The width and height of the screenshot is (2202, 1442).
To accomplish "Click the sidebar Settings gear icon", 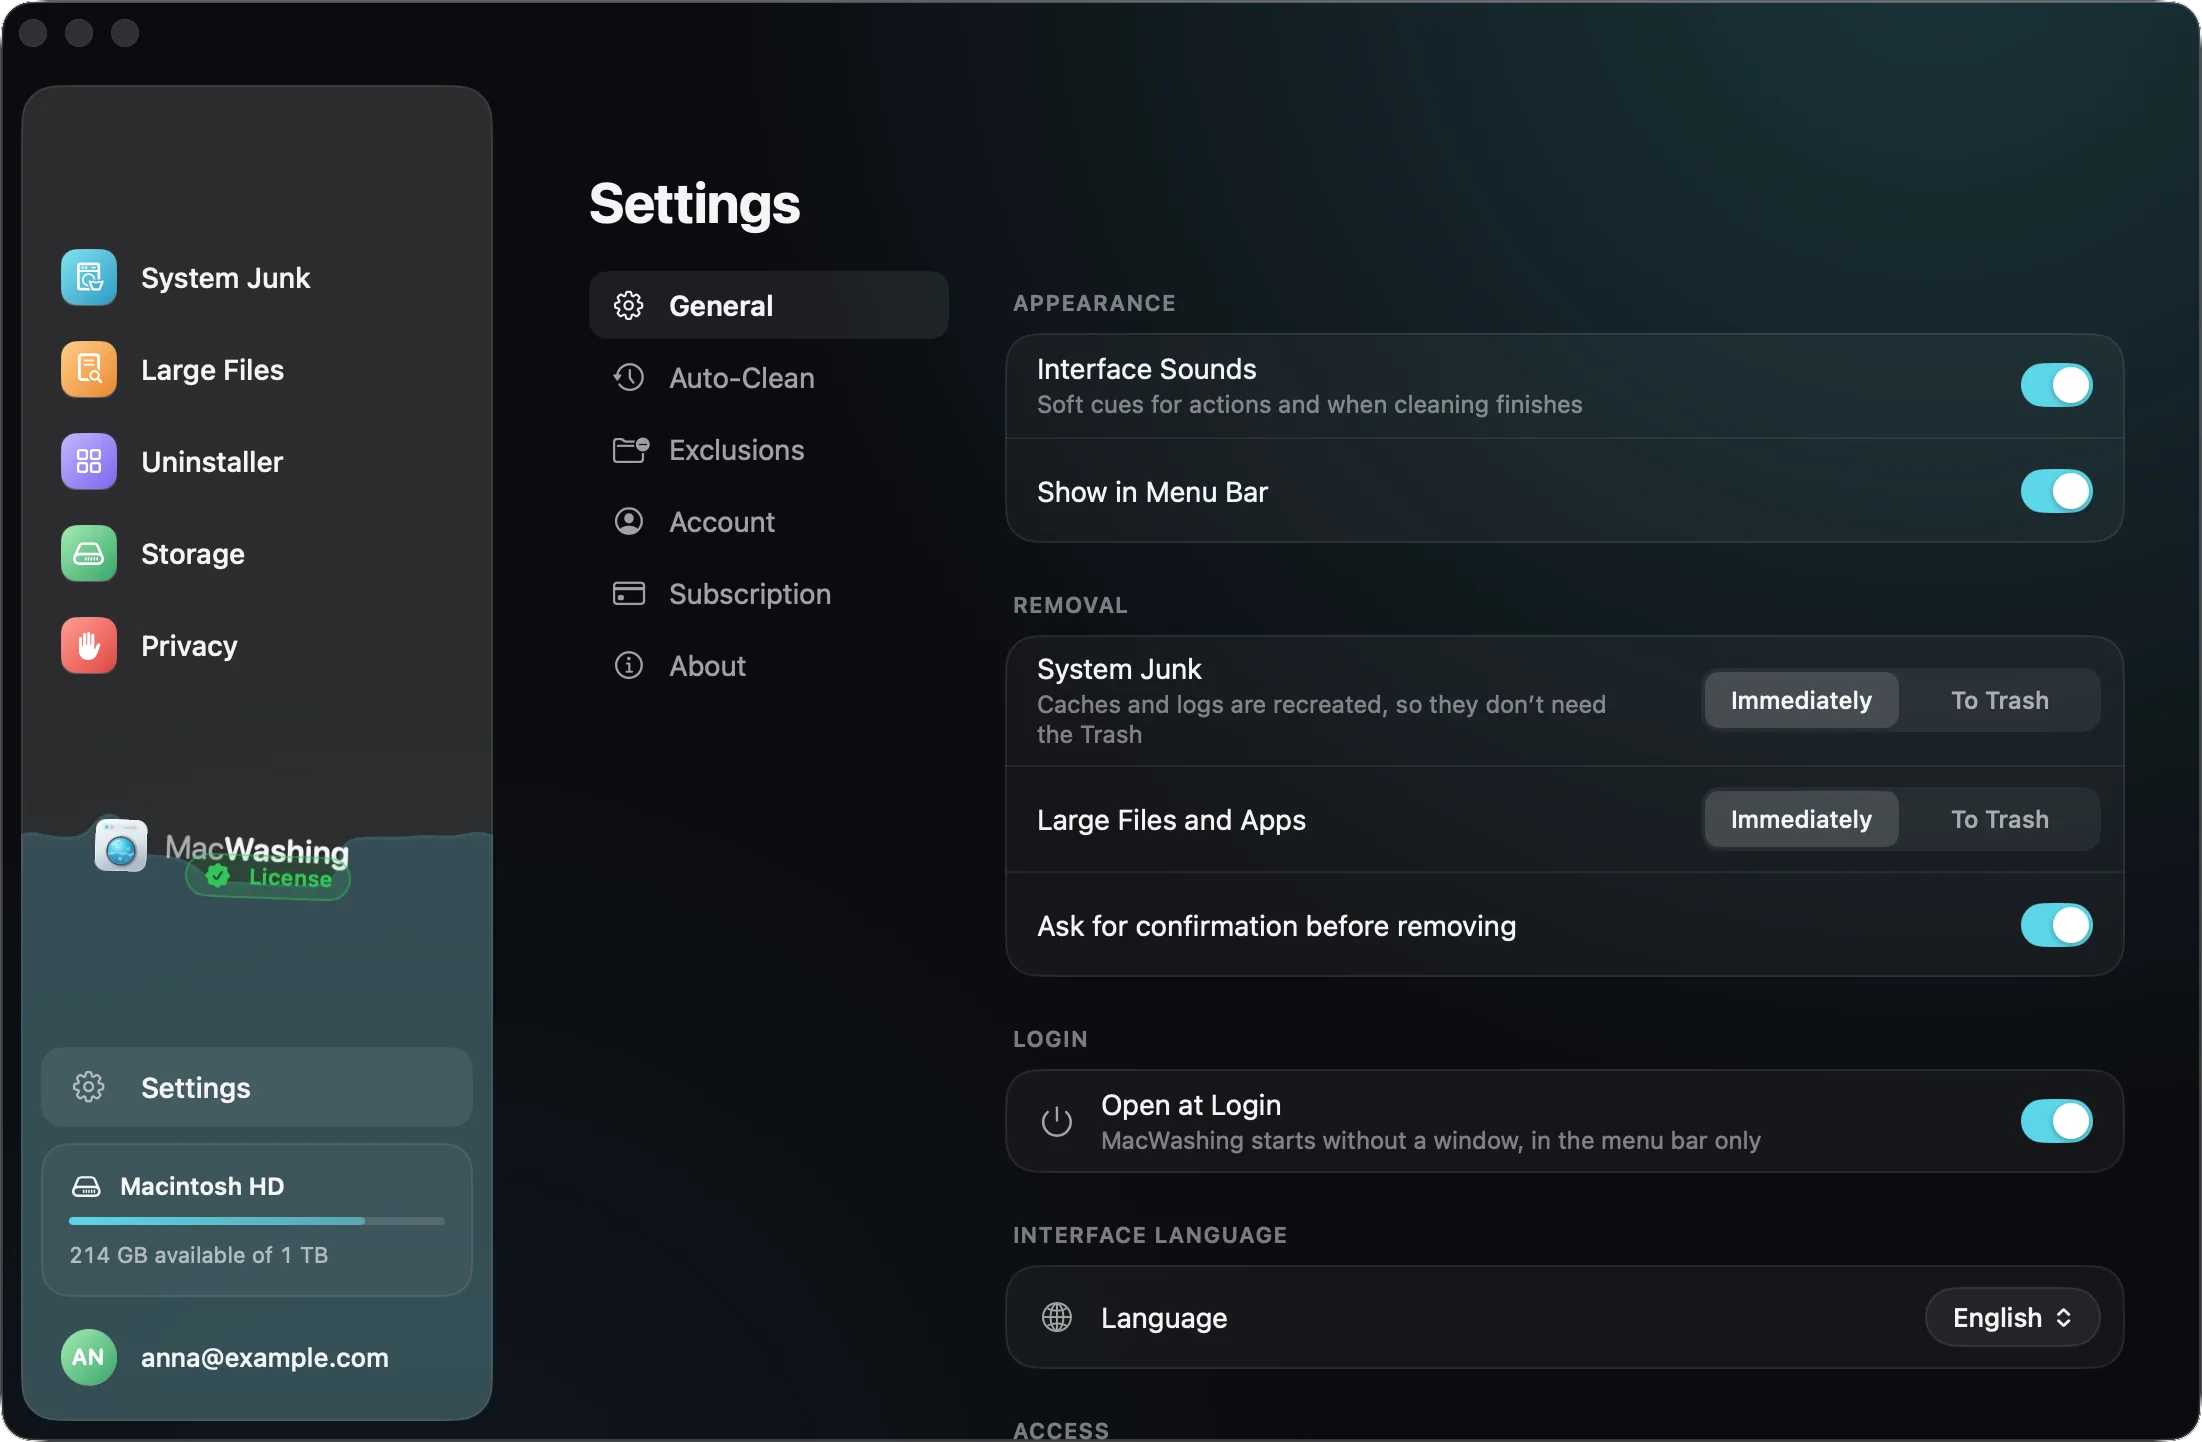I will point(89,1087).
